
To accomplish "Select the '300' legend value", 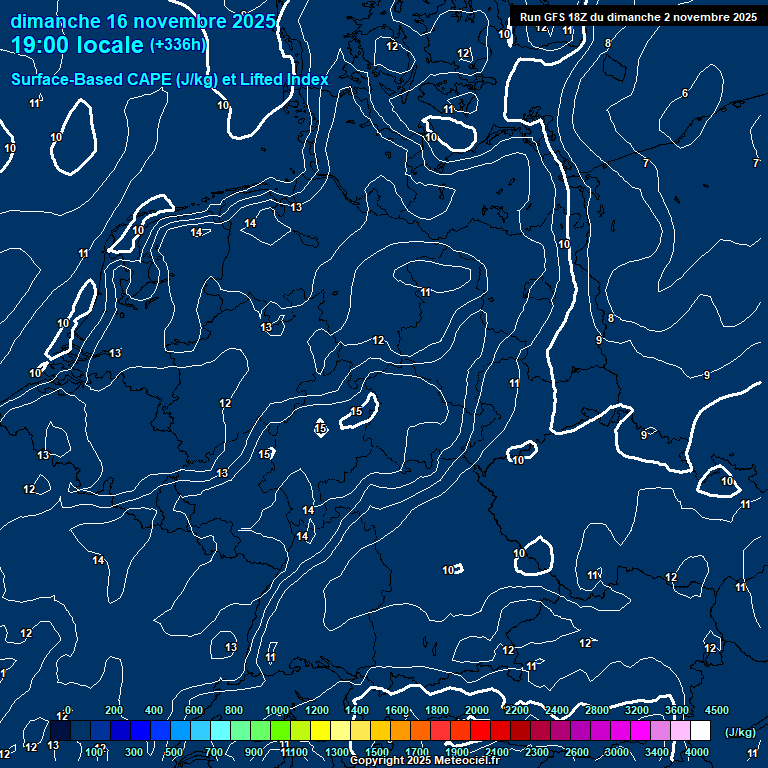I will click(133, 752).
